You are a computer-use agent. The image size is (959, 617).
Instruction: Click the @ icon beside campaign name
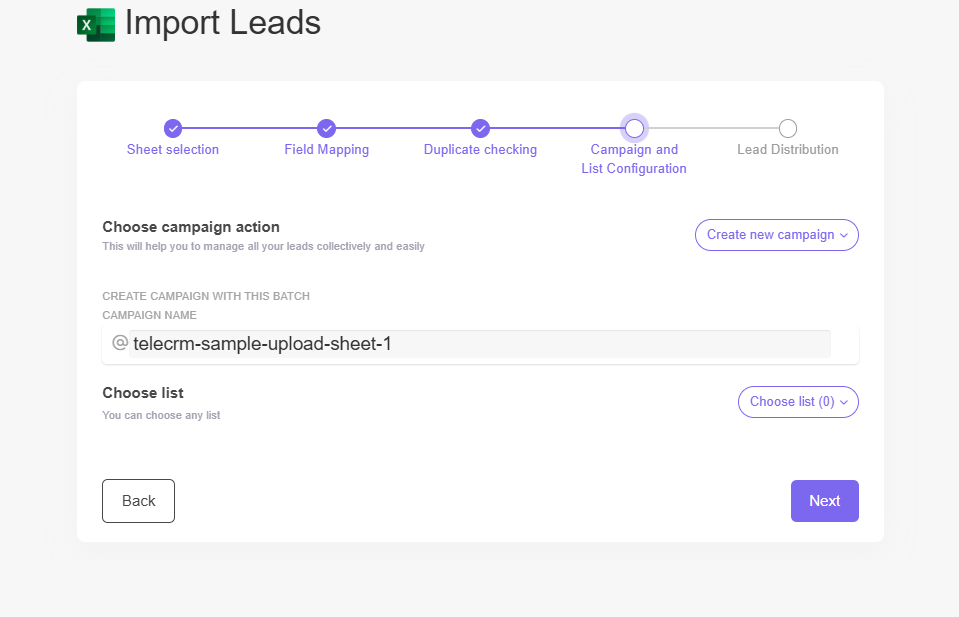(119, 343)
